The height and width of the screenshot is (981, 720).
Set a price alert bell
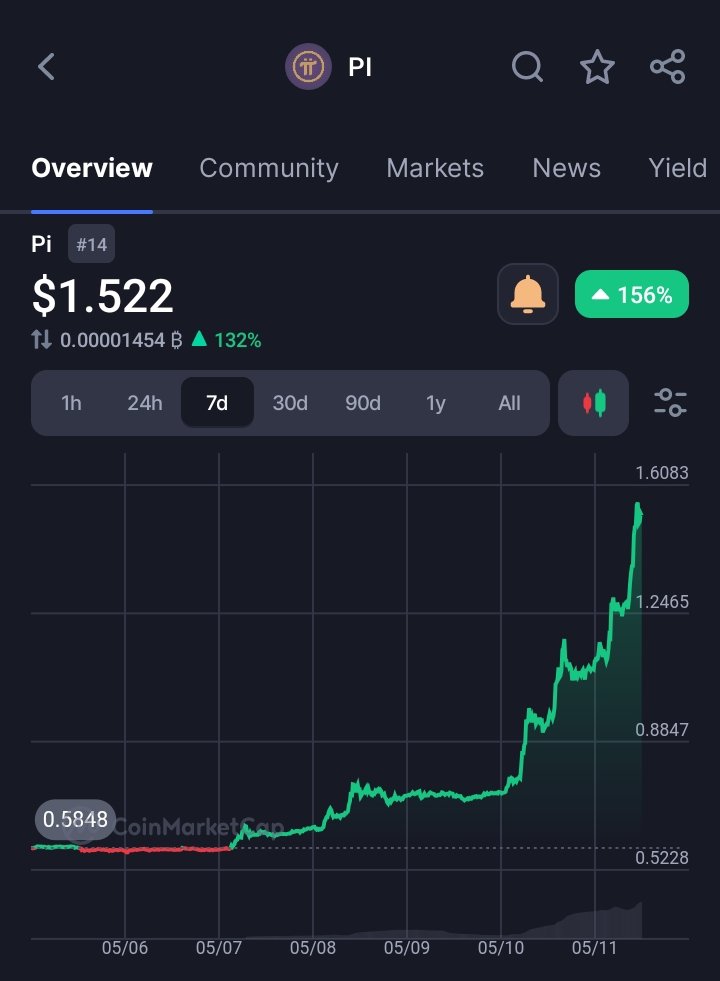(528, 294)
